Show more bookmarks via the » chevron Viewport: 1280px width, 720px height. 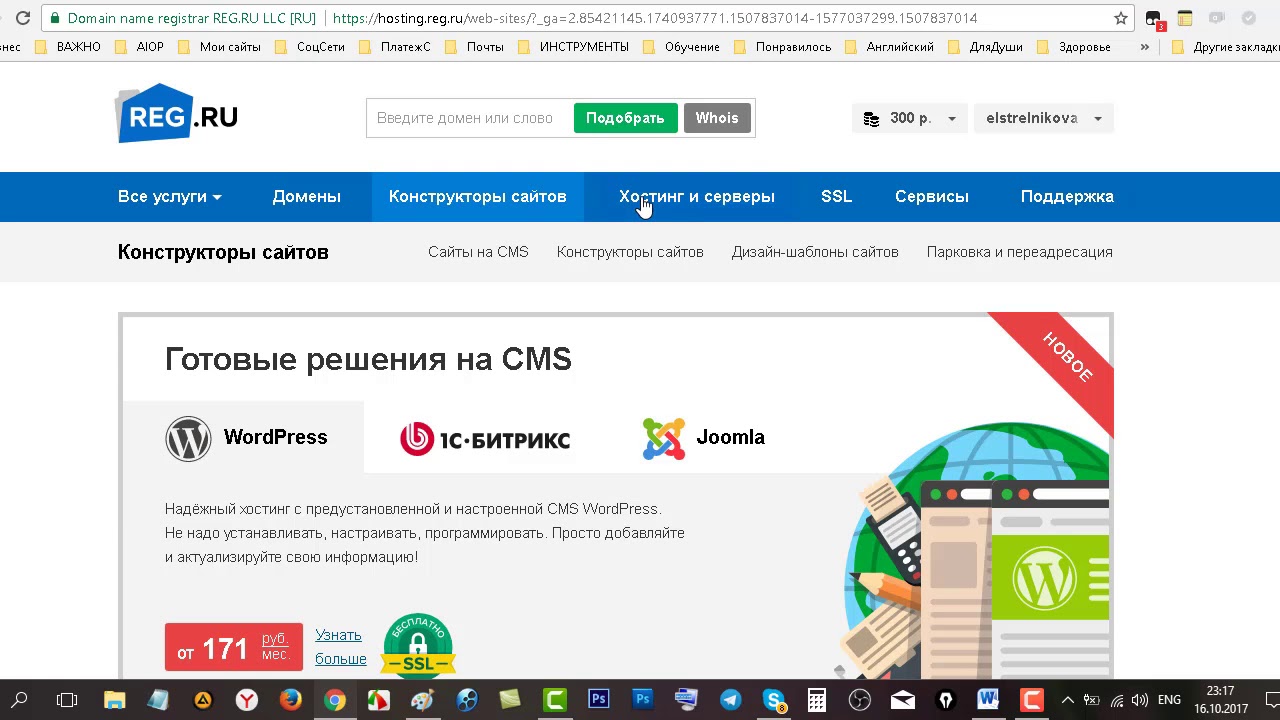pos(1145,47)
